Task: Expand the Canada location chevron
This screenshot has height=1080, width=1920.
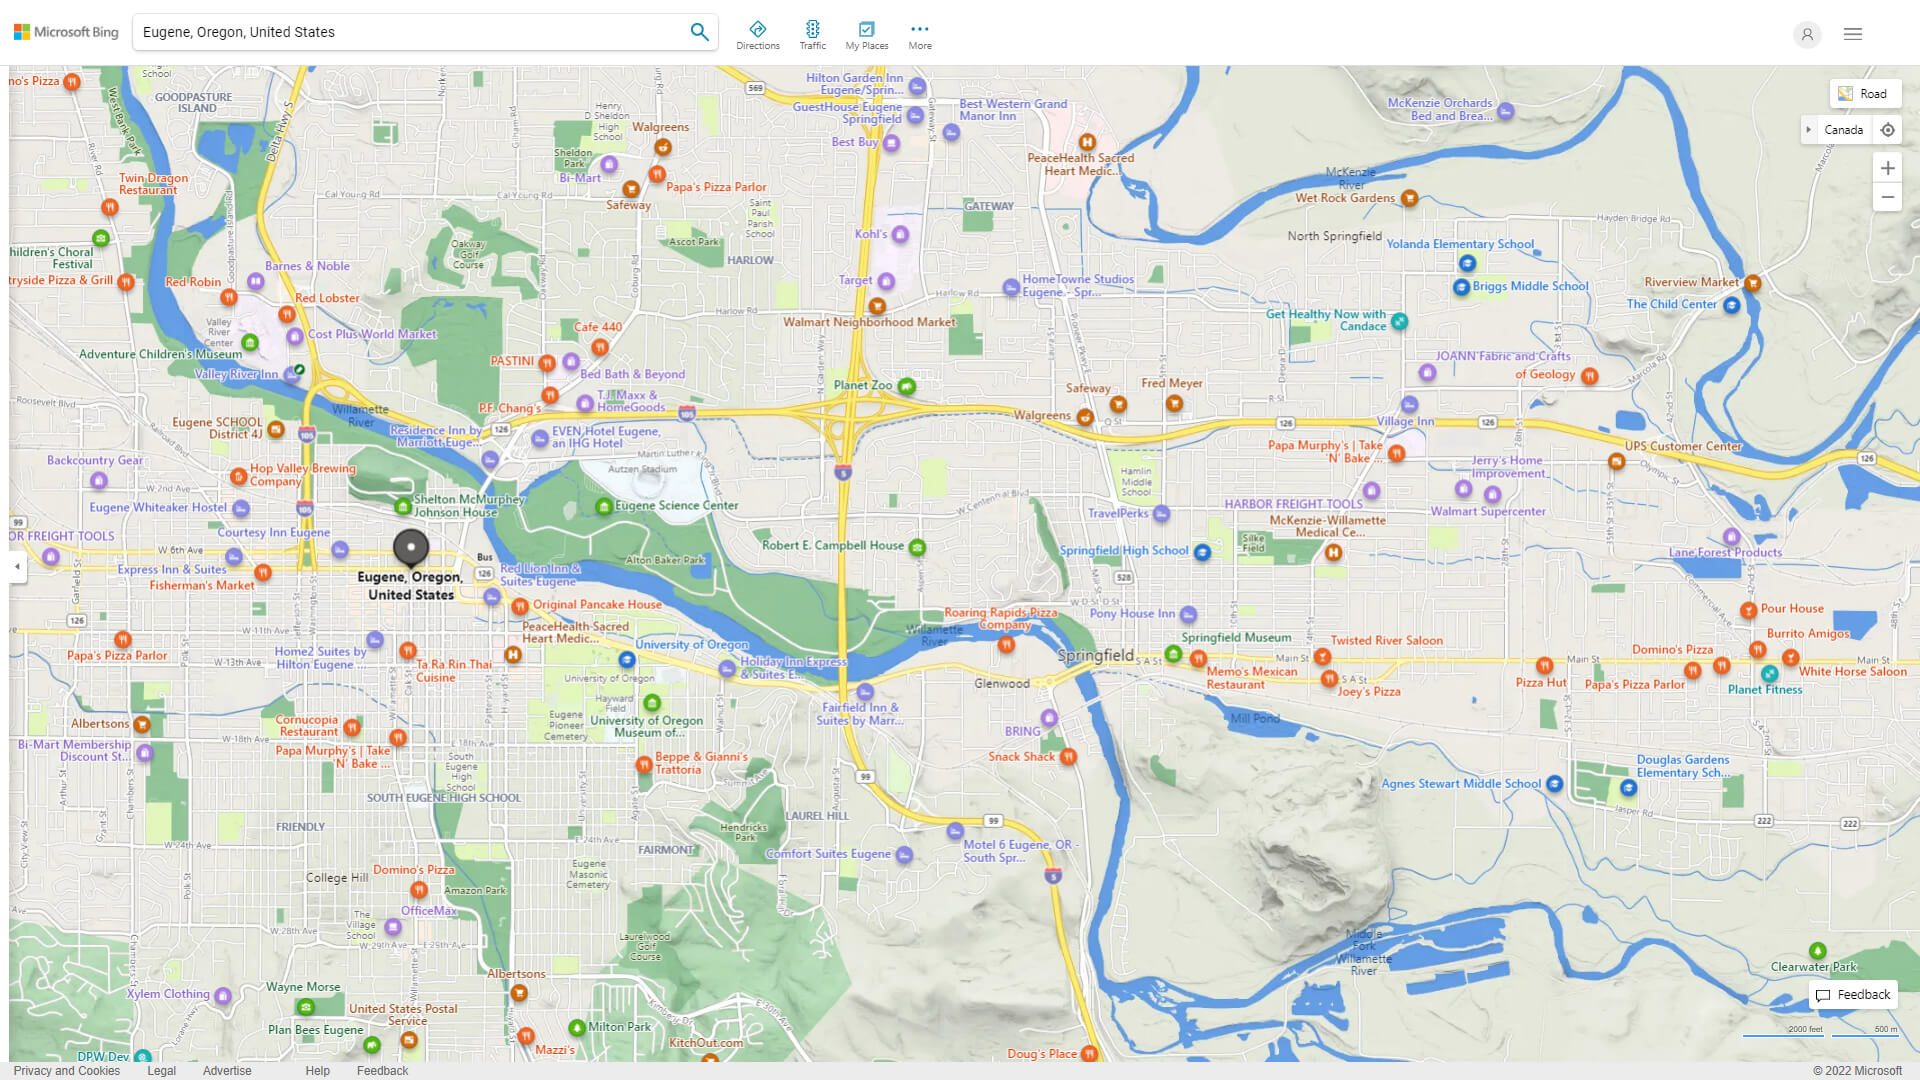Action: [1809, 130]
